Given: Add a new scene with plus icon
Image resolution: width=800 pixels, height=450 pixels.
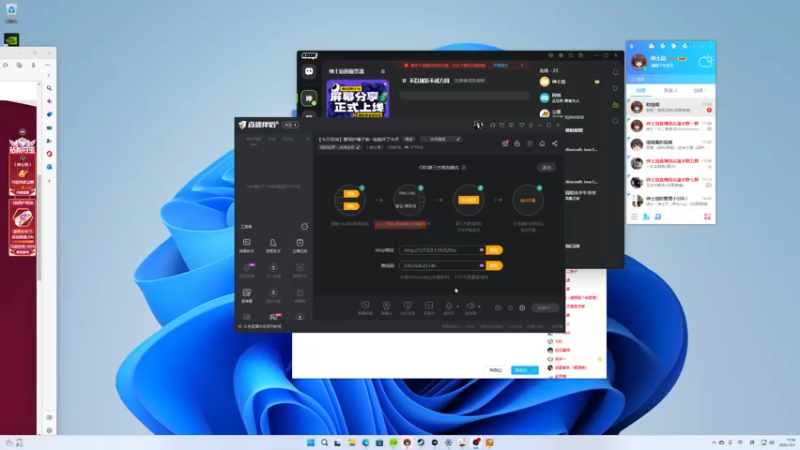Looking at the screenshot, I should pyautogui.click(x=307, y=139).
